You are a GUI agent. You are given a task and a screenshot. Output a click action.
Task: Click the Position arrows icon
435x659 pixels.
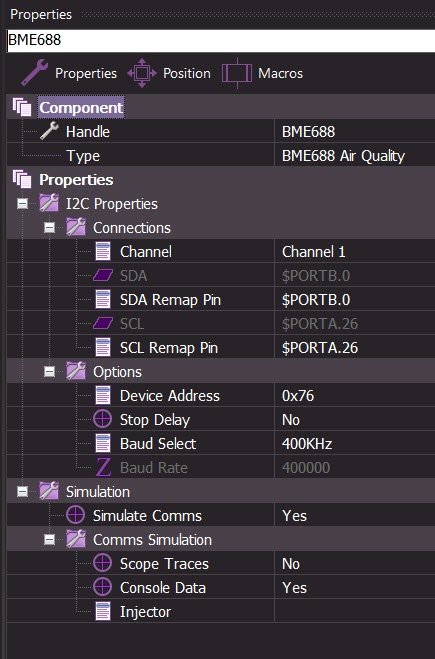tap(142, 73)
